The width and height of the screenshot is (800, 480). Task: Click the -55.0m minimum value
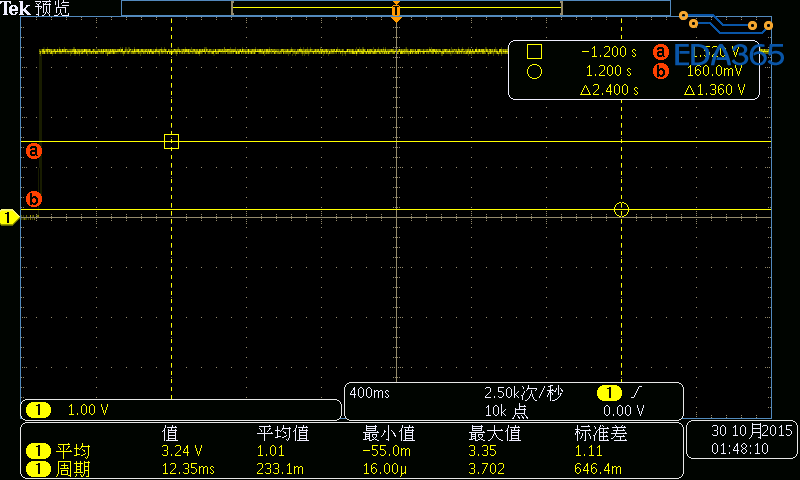tap(386, 451)
